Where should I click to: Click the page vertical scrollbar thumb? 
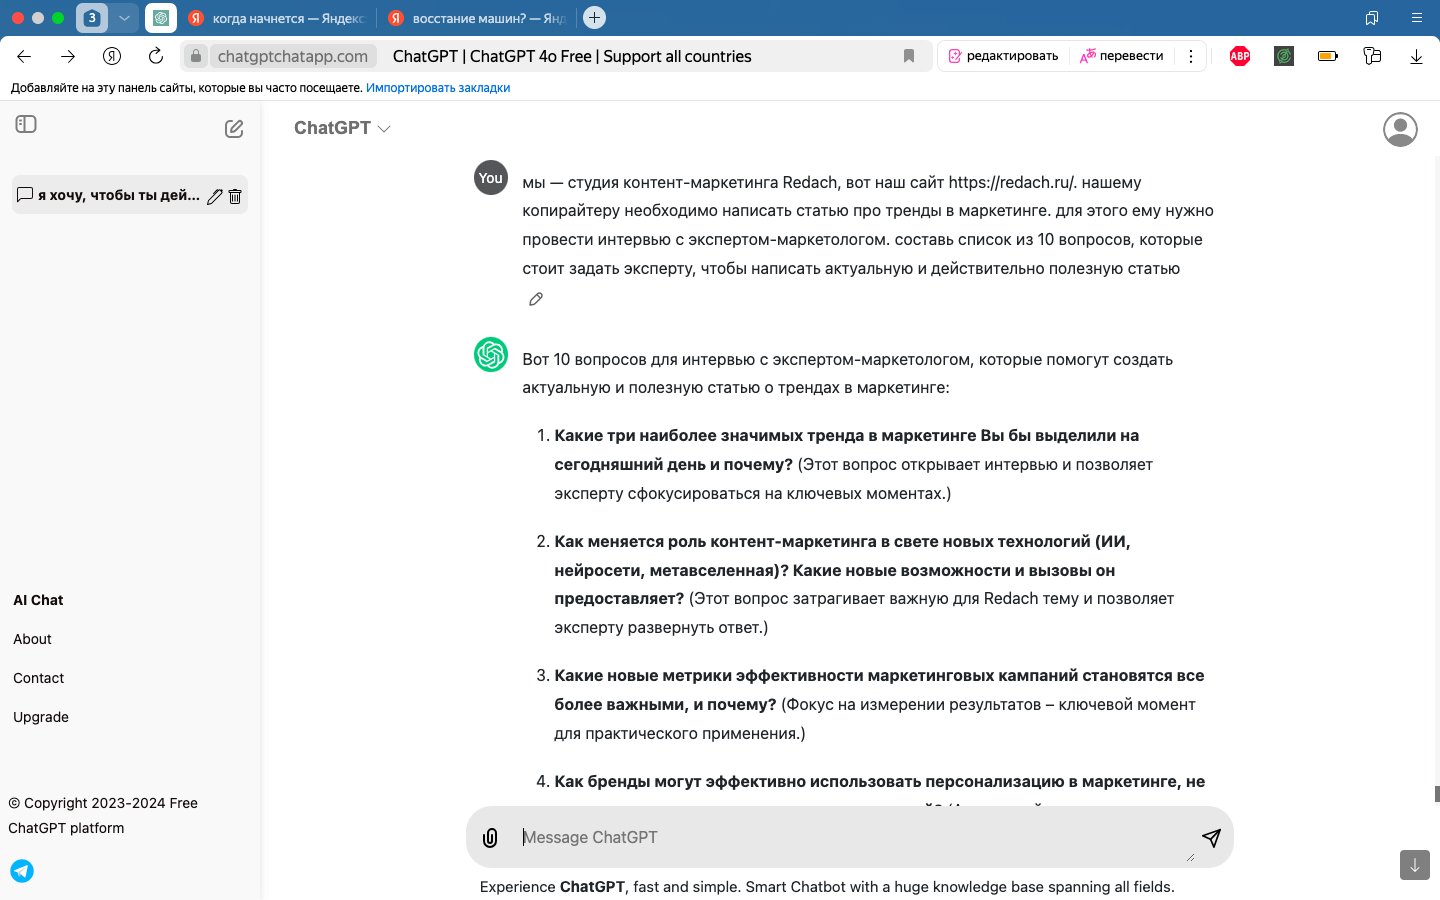(x=1437, y=794)
